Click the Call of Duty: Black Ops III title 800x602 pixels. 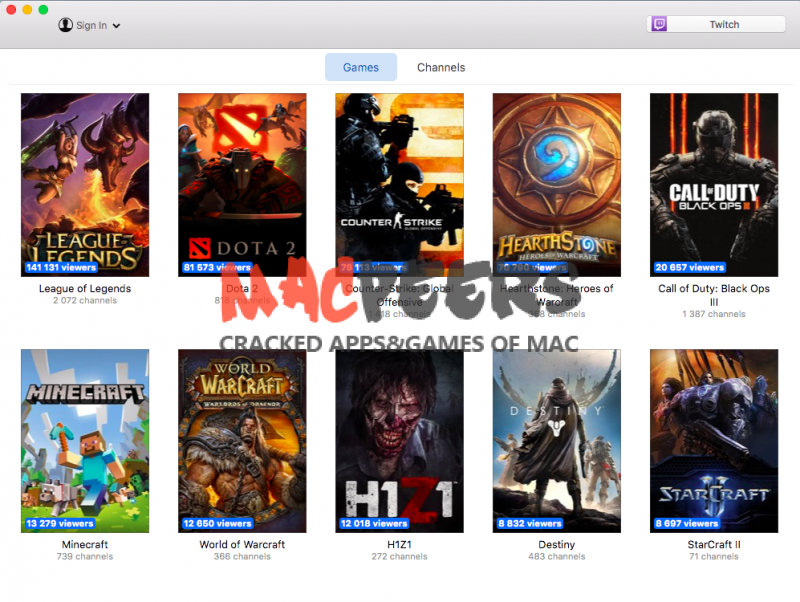(714, 295)
